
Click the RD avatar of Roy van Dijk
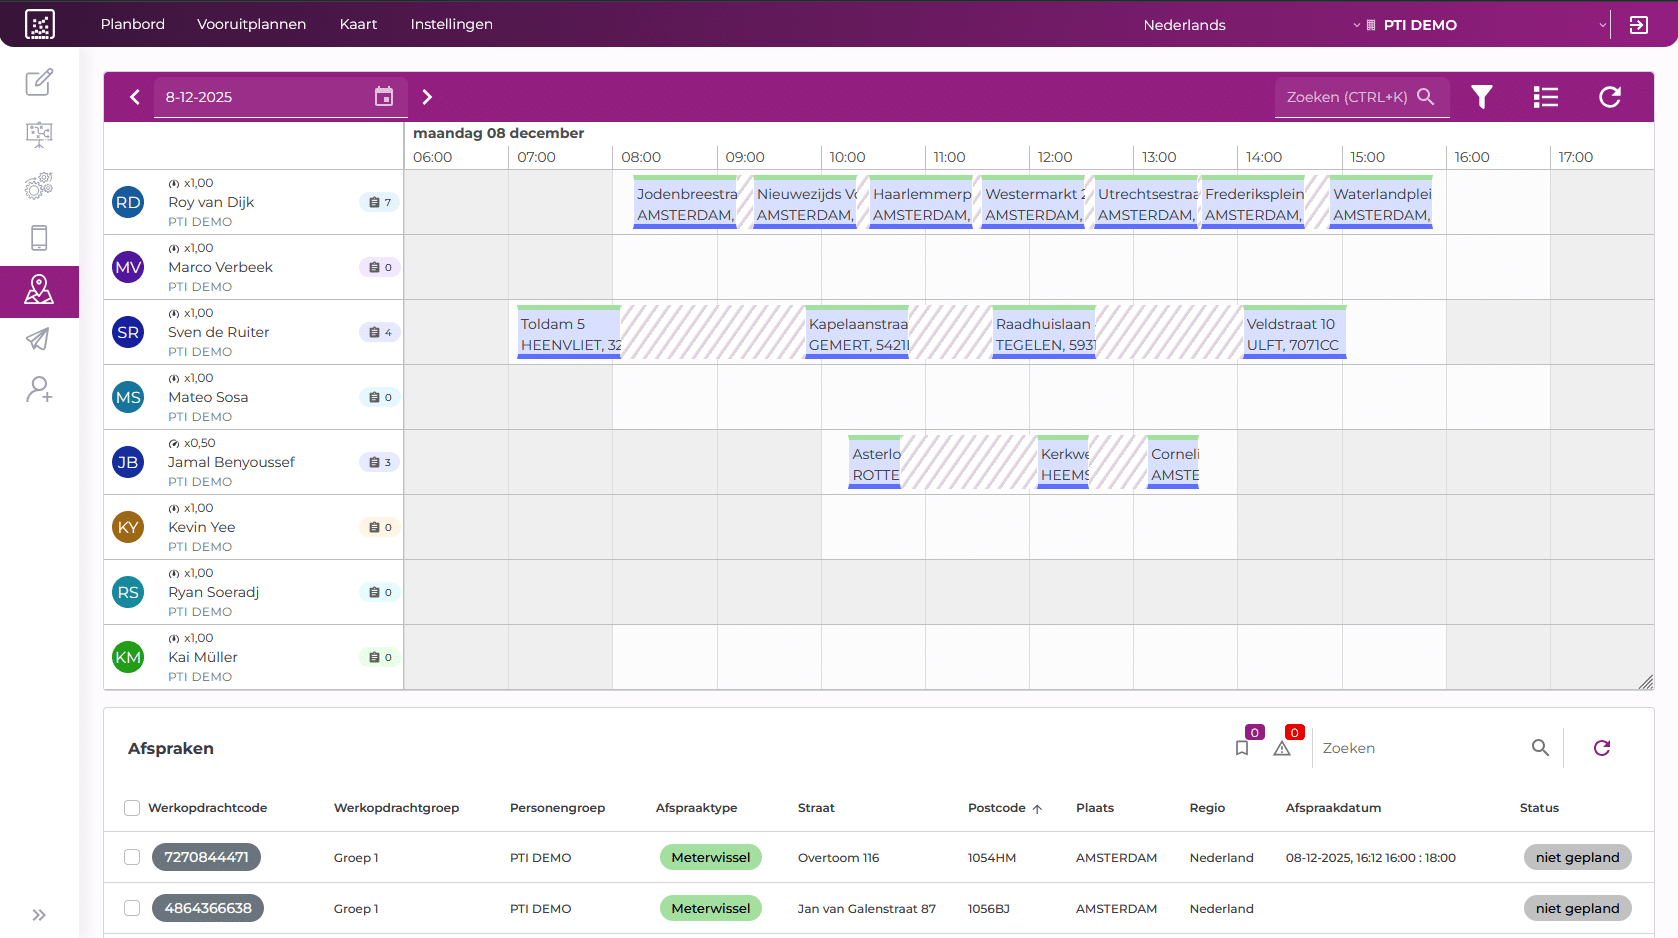128,202
